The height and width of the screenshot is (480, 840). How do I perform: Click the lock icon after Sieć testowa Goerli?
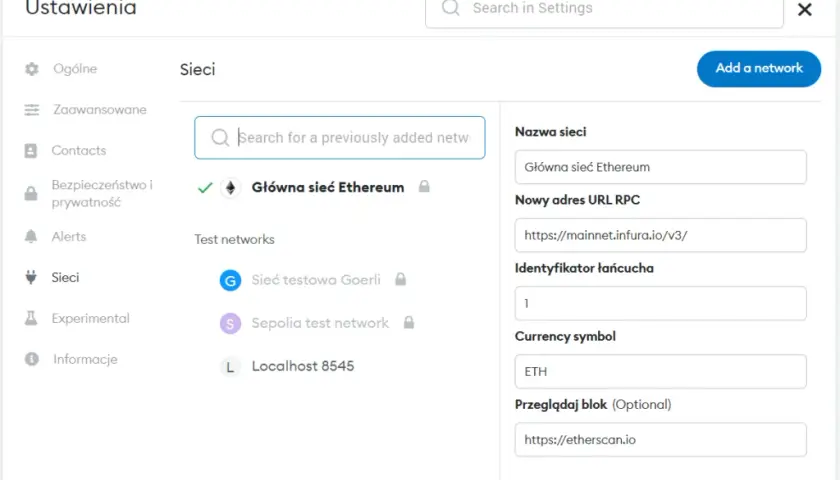point(400,279)
